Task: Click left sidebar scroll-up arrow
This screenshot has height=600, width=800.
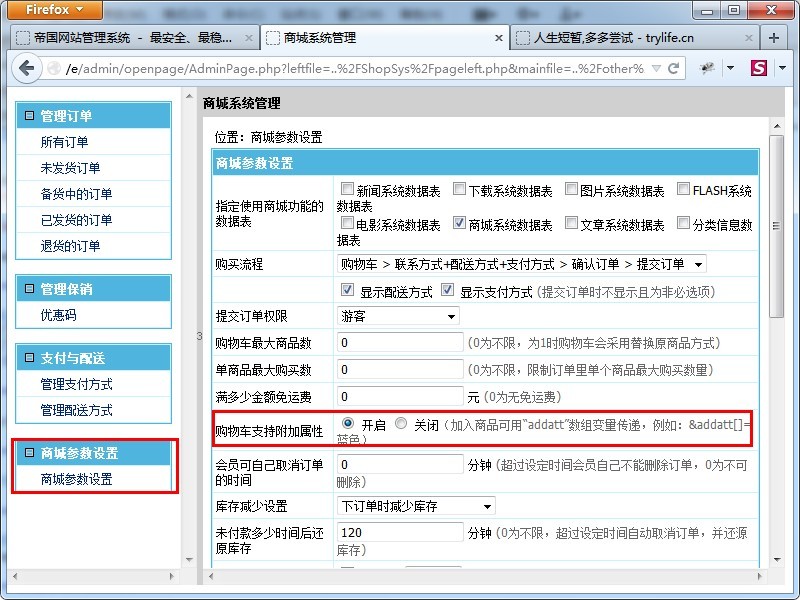Action: pyautogui.click(x=189, y=95)
